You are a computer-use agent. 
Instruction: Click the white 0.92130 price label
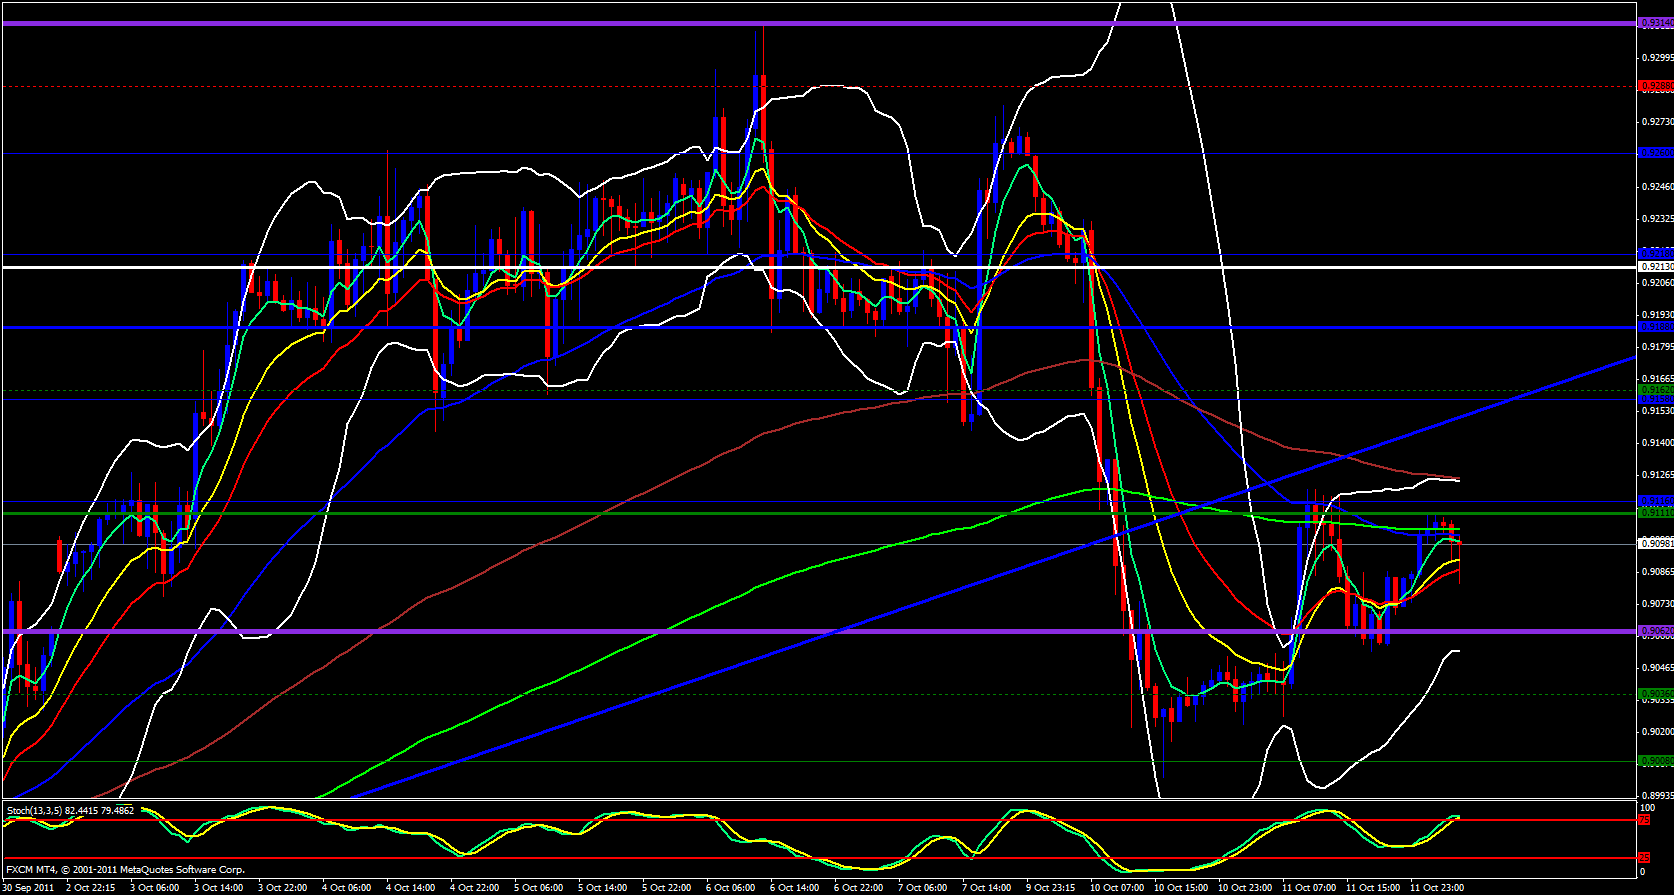[1655, 267]
